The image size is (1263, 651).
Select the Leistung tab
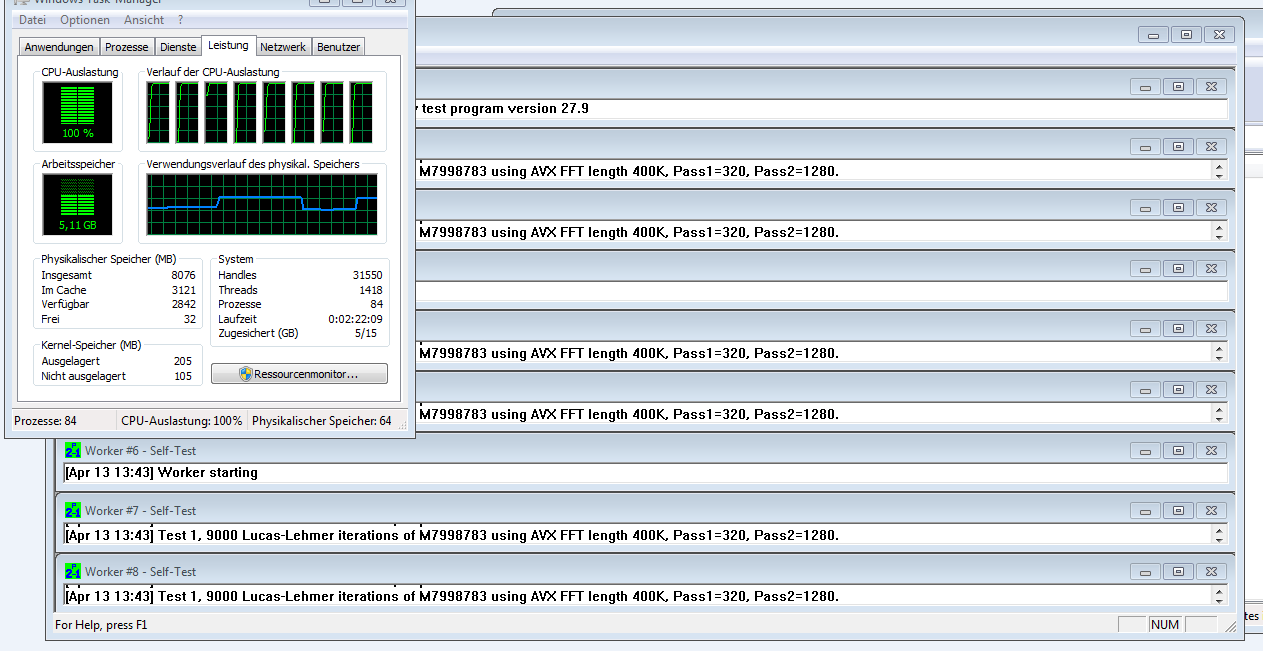point(228,45)
